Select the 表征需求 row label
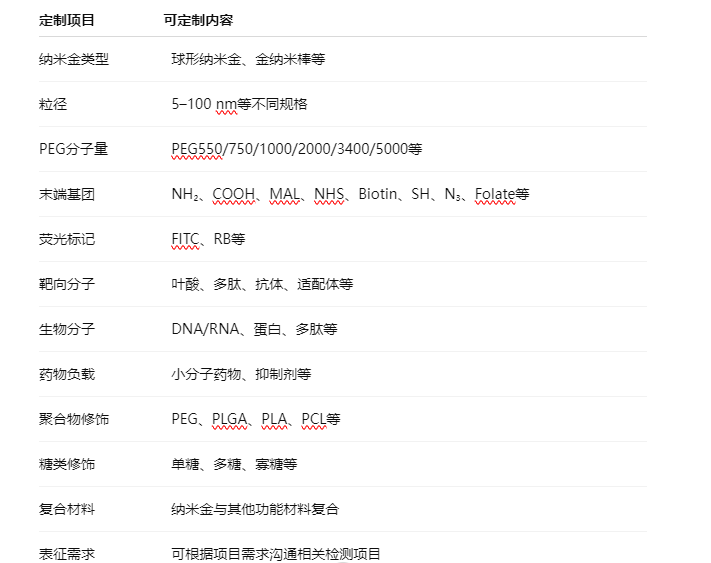Screen dimensions: 711x563 tap(67, 554)
